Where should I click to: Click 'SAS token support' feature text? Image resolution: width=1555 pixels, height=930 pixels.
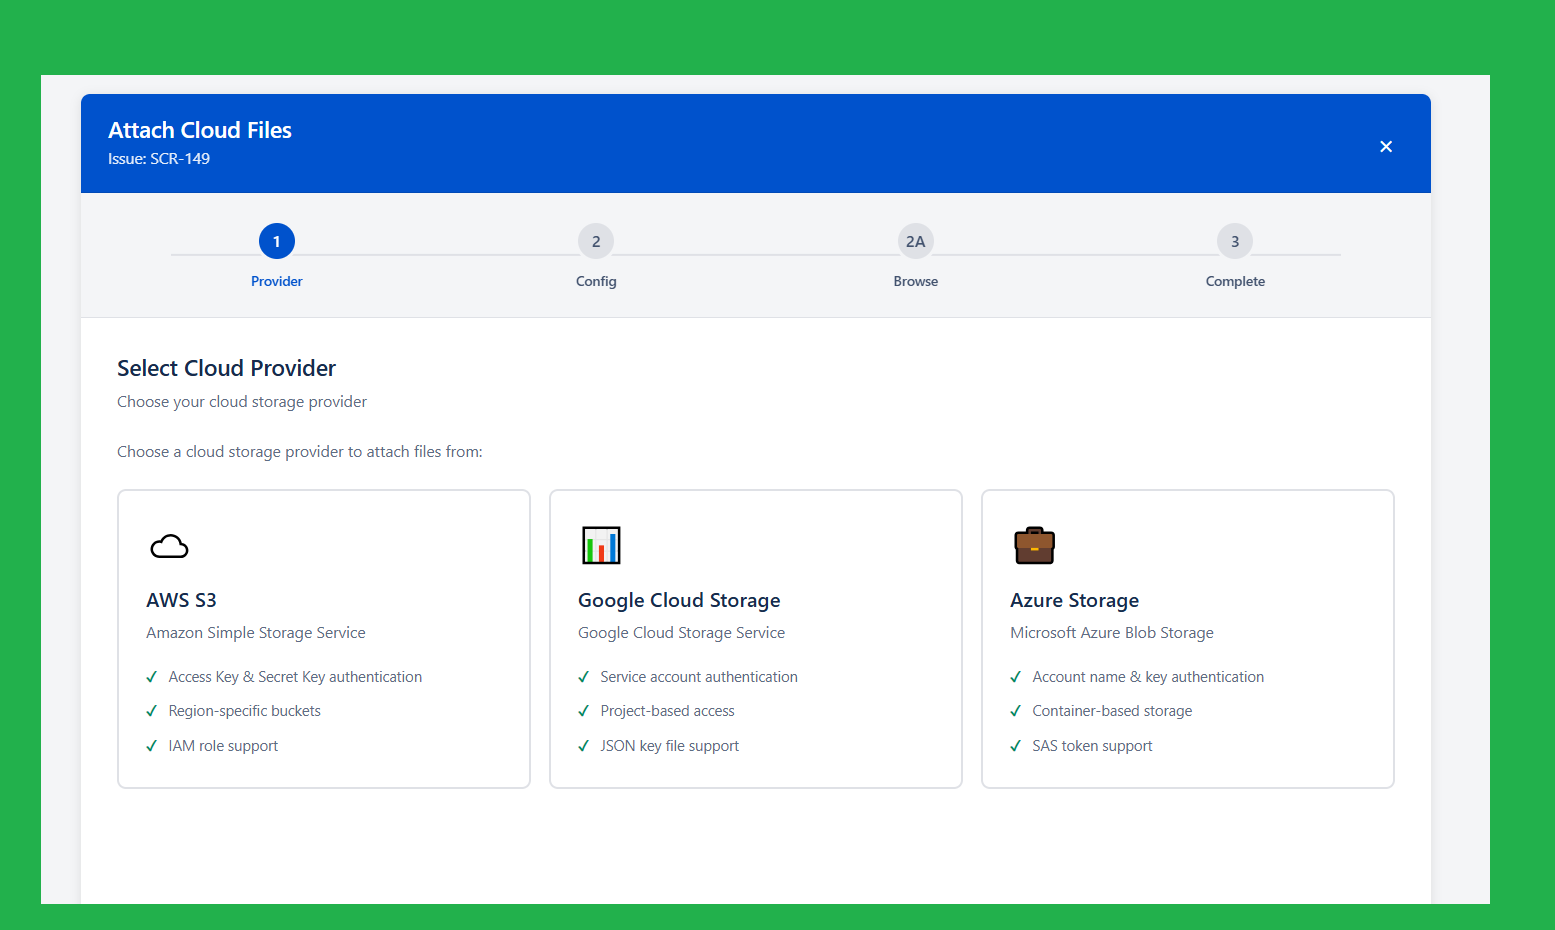click(1092, 746)
